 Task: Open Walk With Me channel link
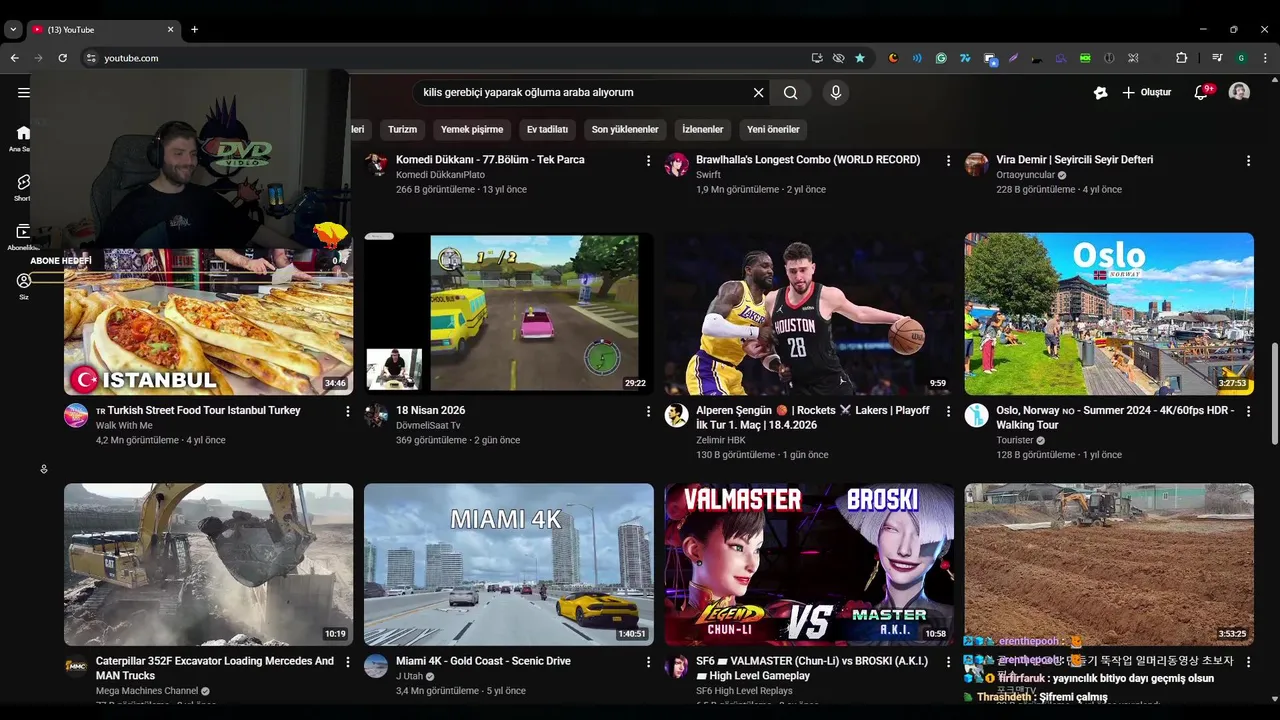tap(124, 426)
